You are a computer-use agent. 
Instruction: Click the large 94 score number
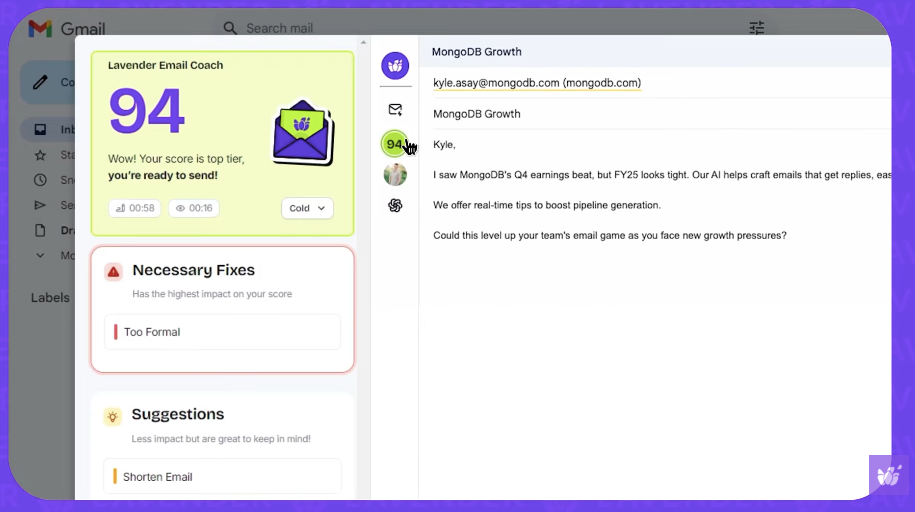point(147,110)
